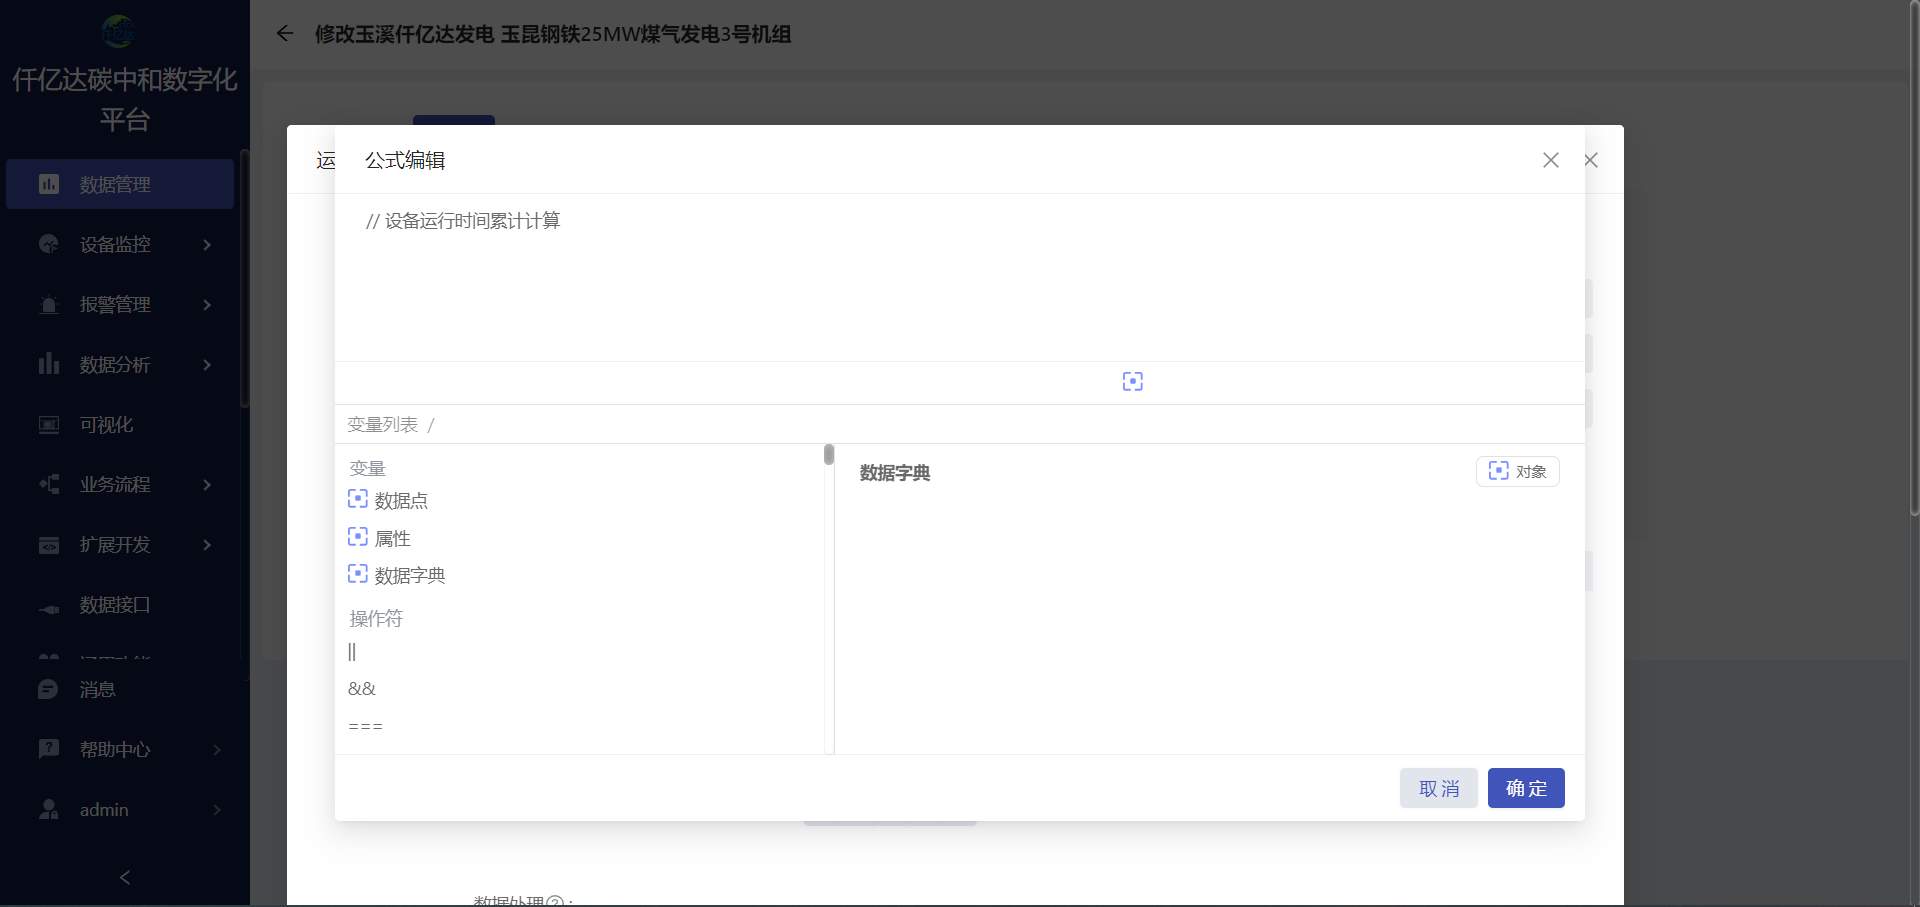The height and width of the screenshot is (907, 1920).
Task: Expand the 业务流程 chevron
Action: [207, 485]
